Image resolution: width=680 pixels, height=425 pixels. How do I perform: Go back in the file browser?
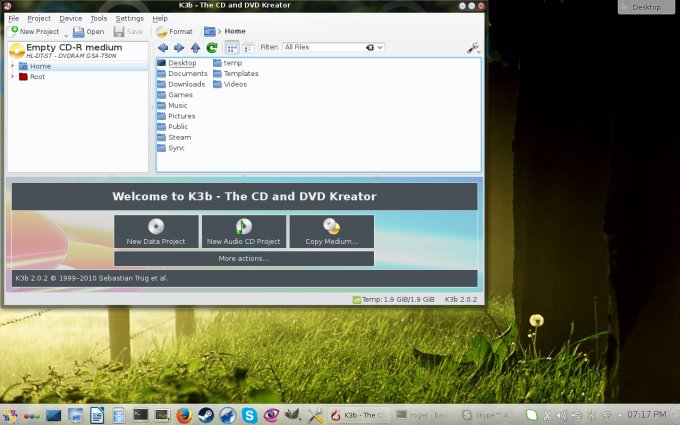tap(163, 47)
